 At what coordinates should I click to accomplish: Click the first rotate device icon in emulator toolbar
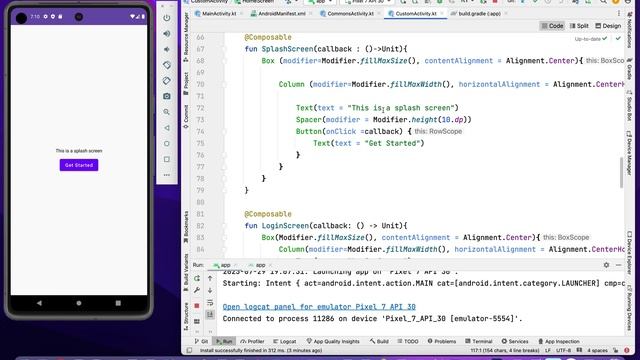[x=167, y=65]
